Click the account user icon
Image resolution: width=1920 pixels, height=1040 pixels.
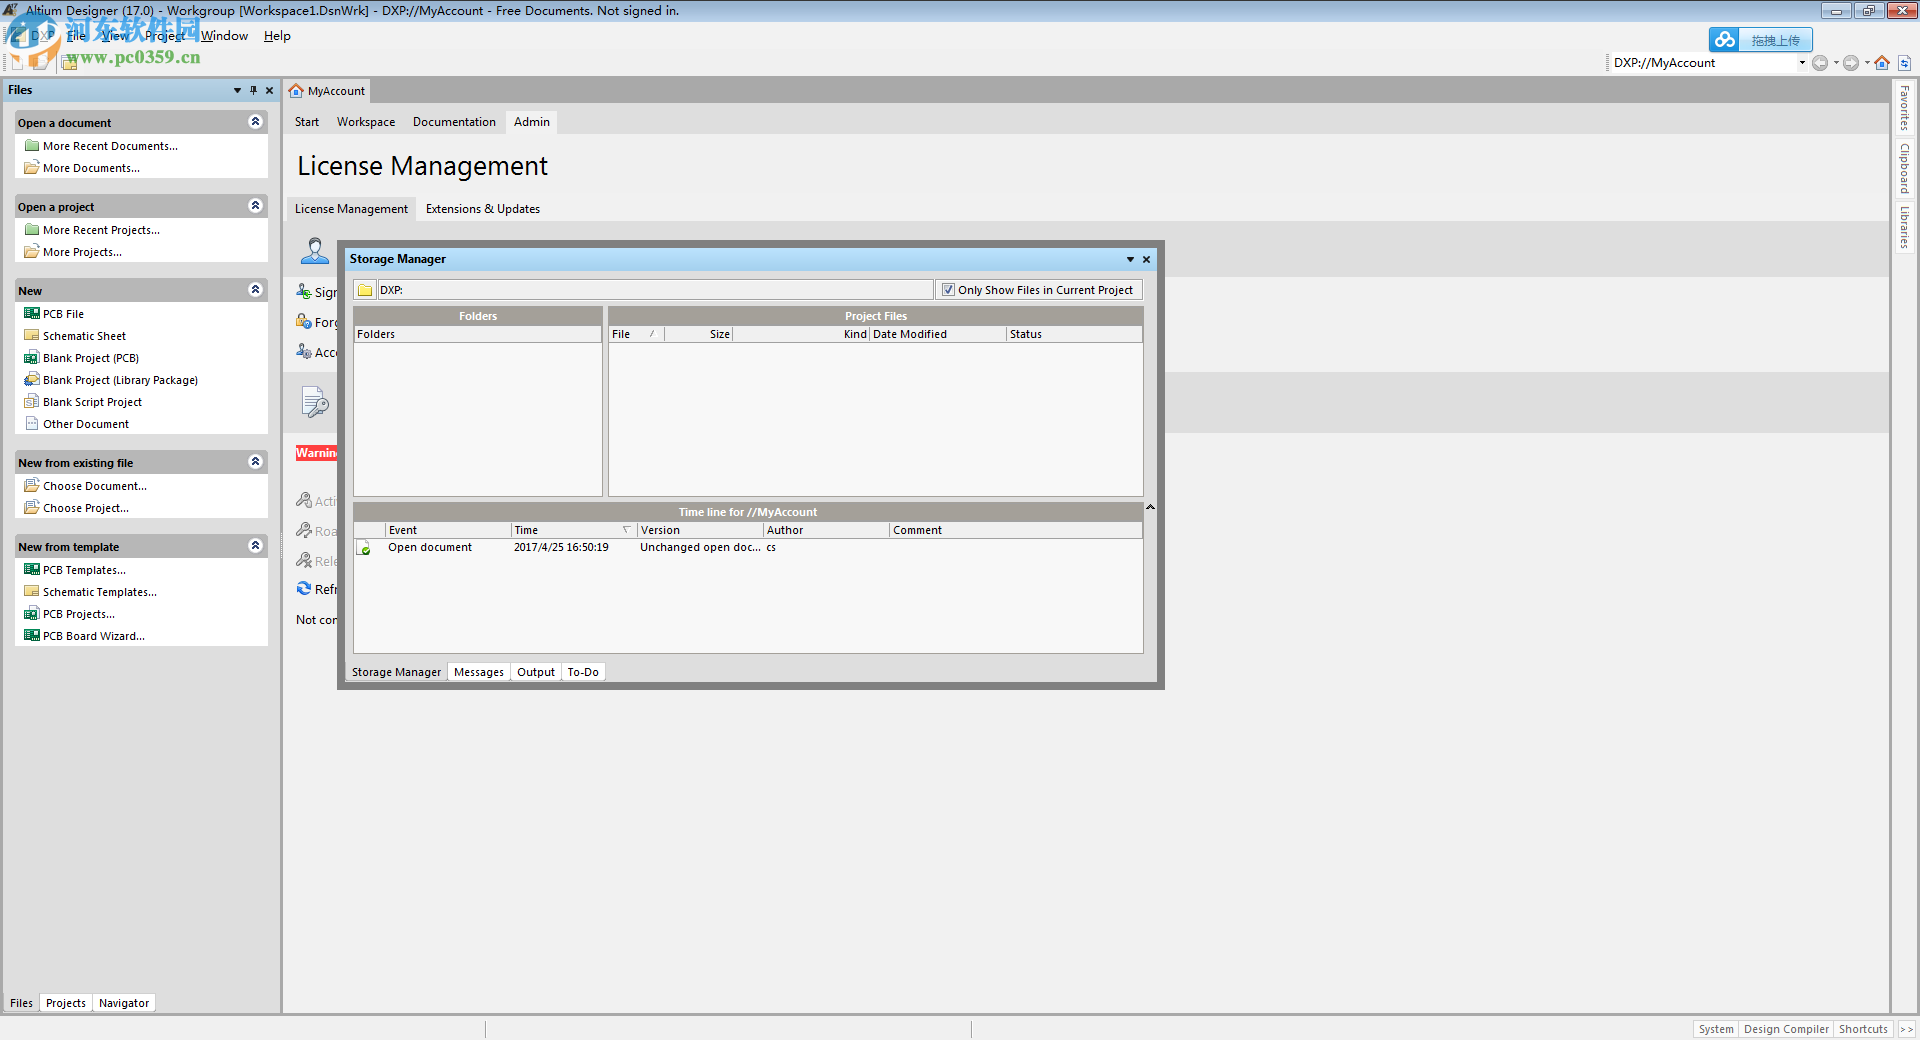click(315, 250)
